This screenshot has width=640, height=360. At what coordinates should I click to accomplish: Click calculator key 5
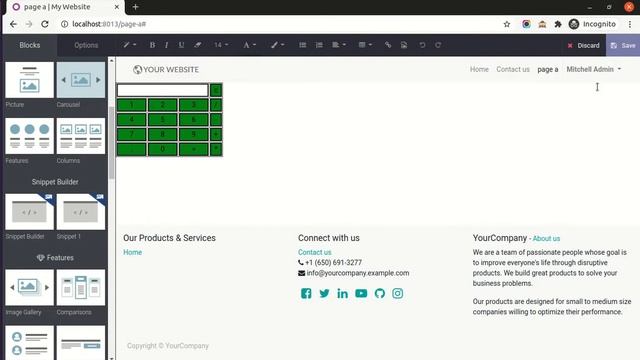click(162, 120)
